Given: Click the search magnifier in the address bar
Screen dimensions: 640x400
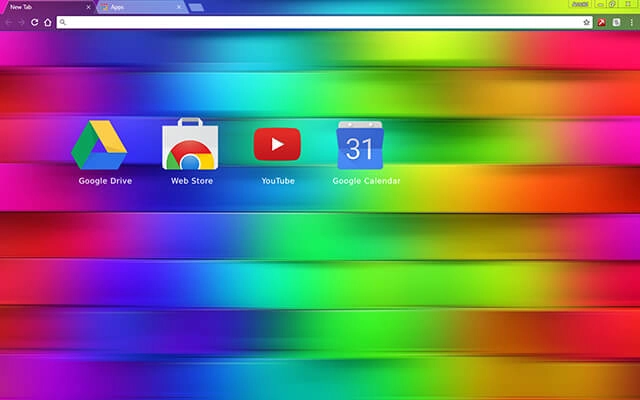Looking at the screenshot, I should (x=62, y=22).
